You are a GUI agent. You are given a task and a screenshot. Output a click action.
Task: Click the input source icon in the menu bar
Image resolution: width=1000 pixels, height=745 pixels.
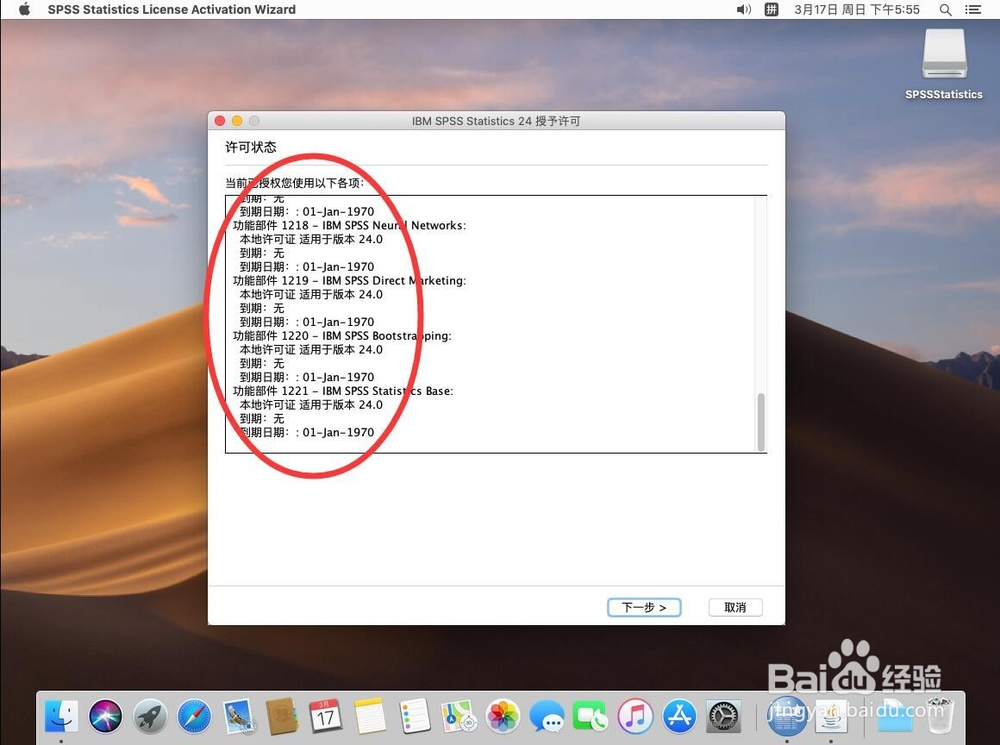[770, 10]
